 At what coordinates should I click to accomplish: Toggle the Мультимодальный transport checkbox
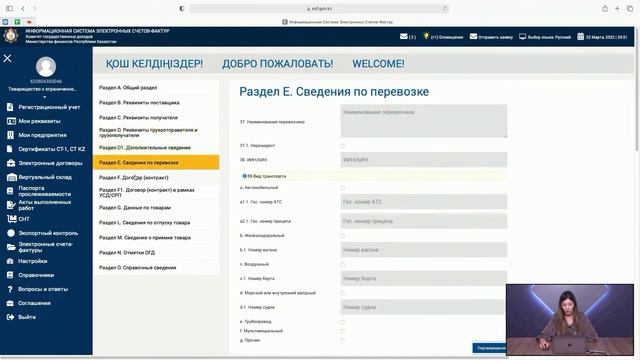[x=342, y=331]
